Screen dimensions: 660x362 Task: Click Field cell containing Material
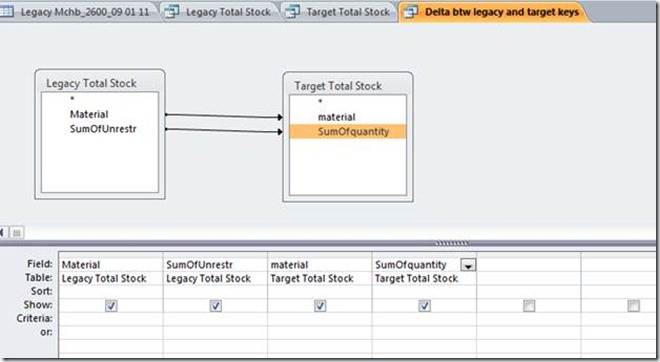click(111, 265)
